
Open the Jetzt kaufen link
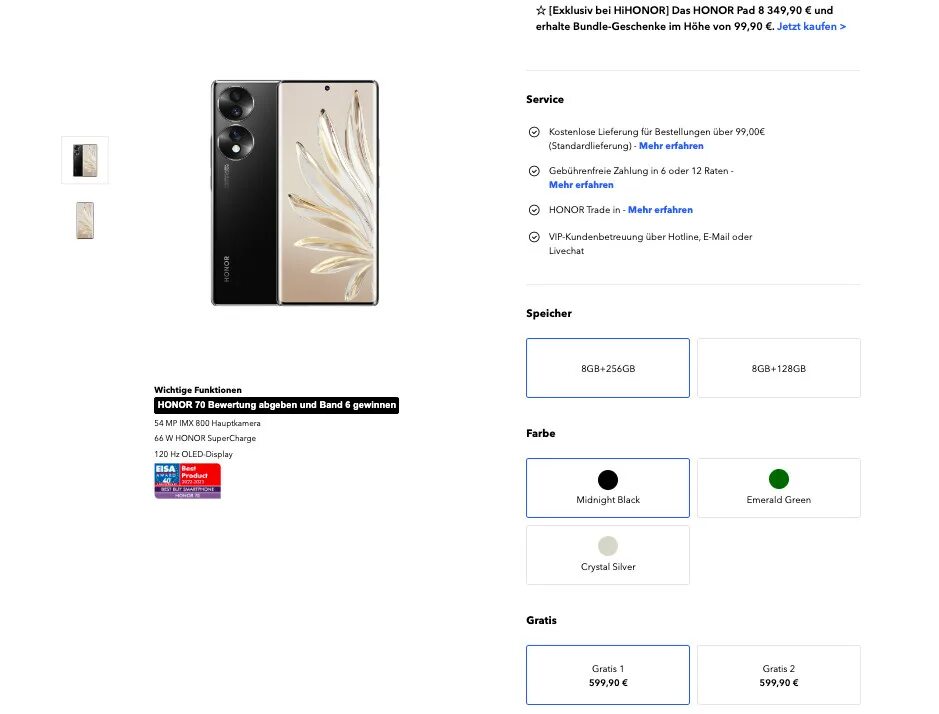click(811, 26)
